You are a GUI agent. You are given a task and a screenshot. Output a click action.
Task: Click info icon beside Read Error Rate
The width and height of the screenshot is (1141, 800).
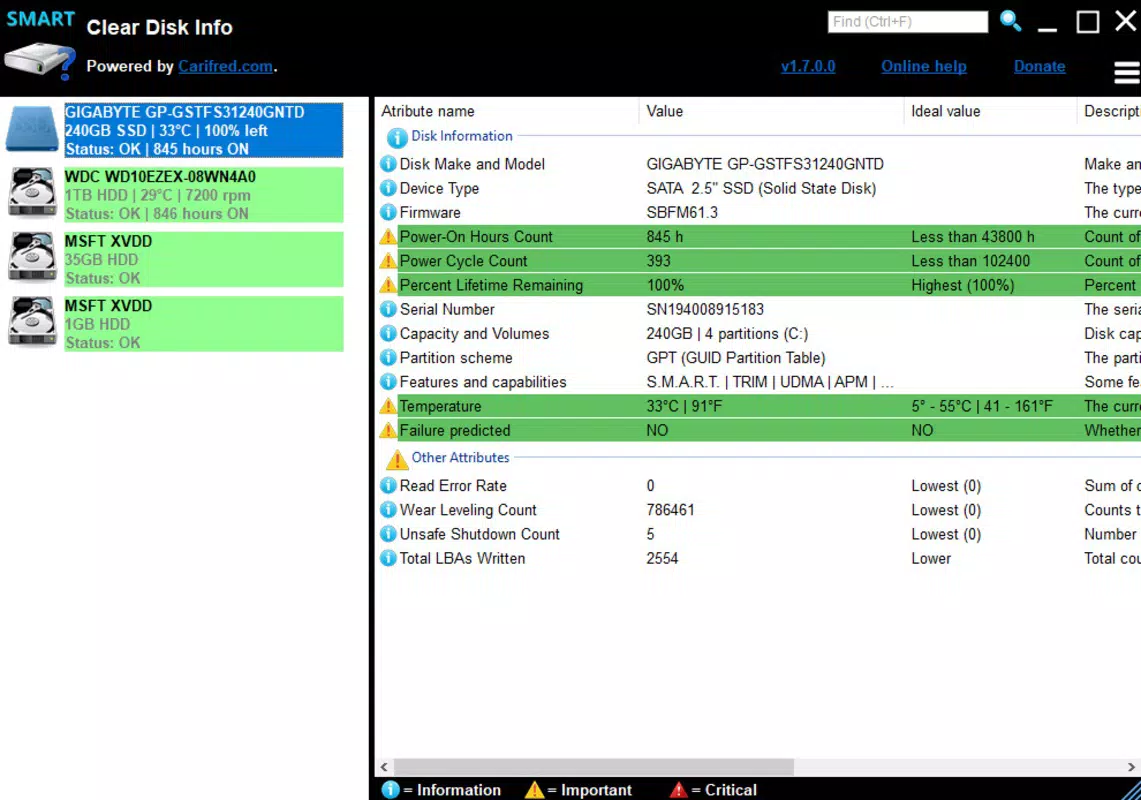(389, 486)
